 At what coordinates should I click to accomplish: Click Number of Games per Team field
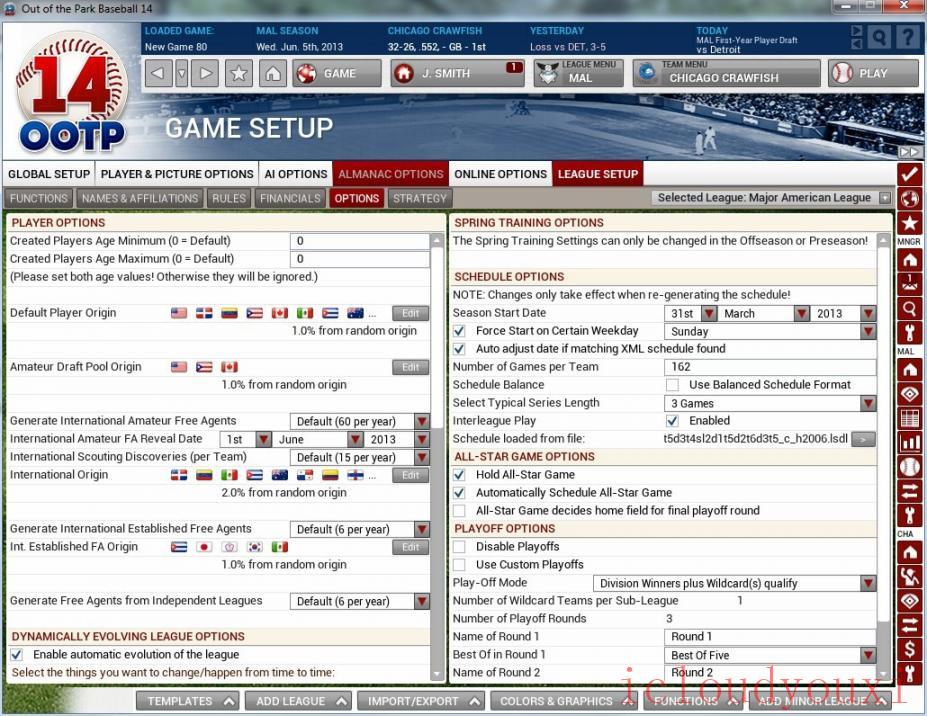(x=770, y=367)
